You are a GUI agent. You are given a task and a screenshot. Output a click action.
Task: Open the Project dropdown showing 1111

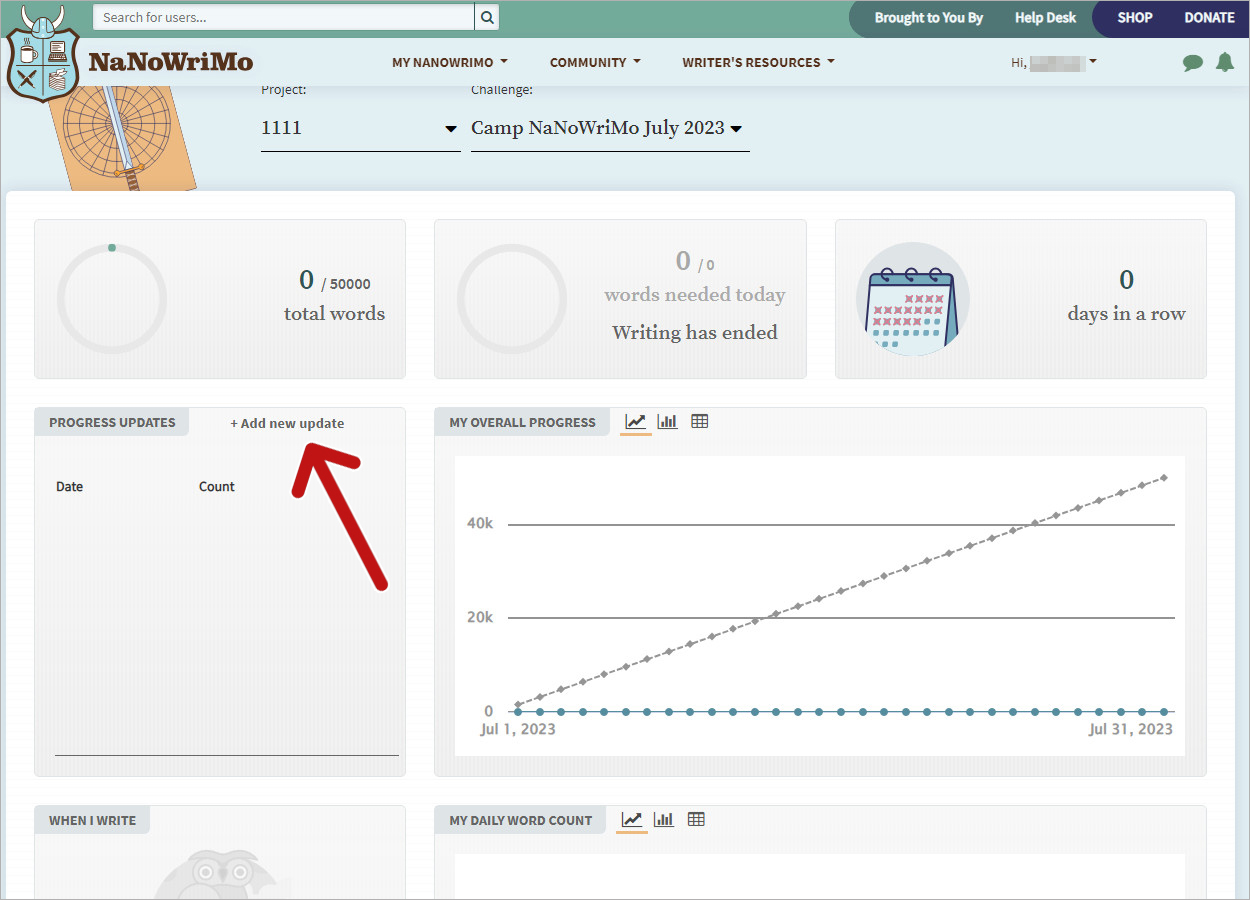[x=360, y=129]
